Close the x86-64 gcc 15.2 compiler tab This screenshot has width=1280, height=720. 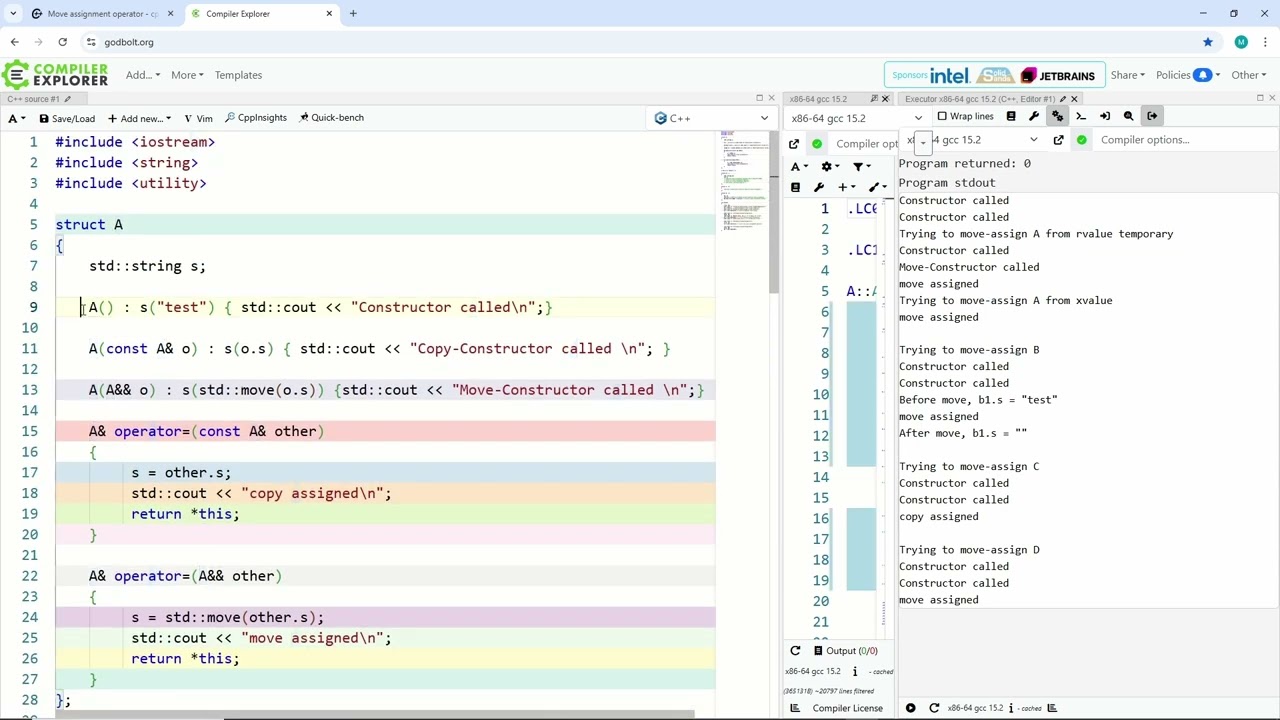[x=885, y=99]
